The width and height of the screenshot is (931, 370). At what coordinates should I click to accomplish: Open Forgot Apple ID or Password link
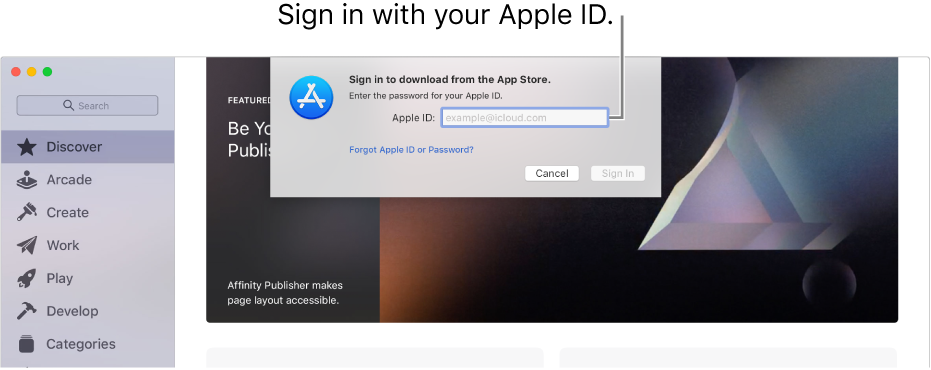coord(411,150)
